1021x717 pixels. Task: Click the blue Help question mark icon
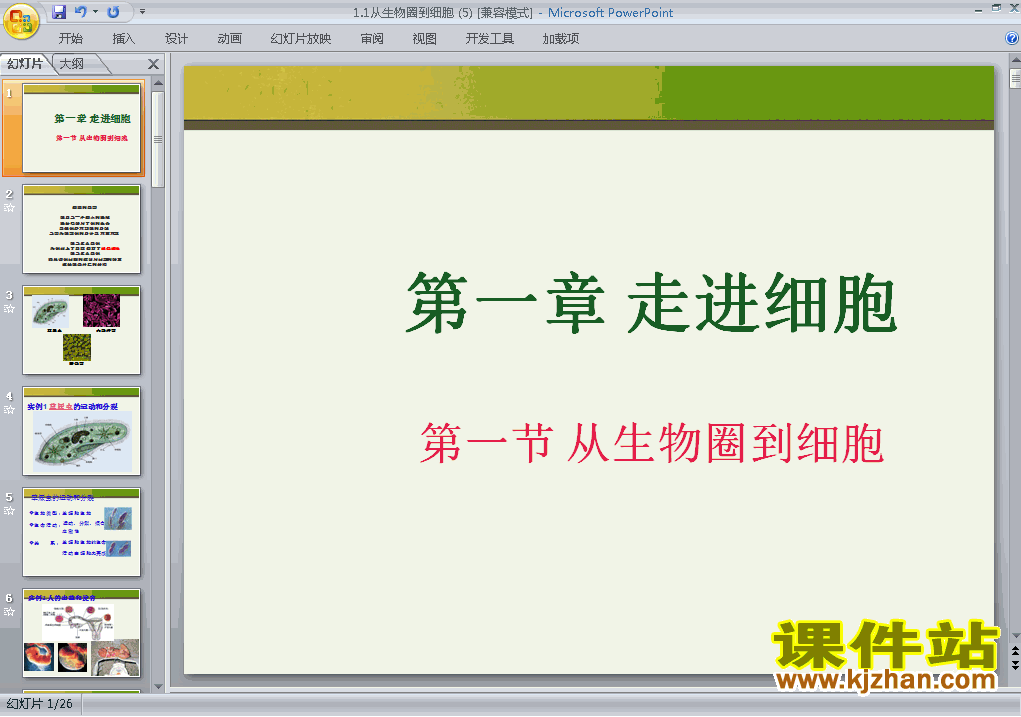coord(1012,38)
